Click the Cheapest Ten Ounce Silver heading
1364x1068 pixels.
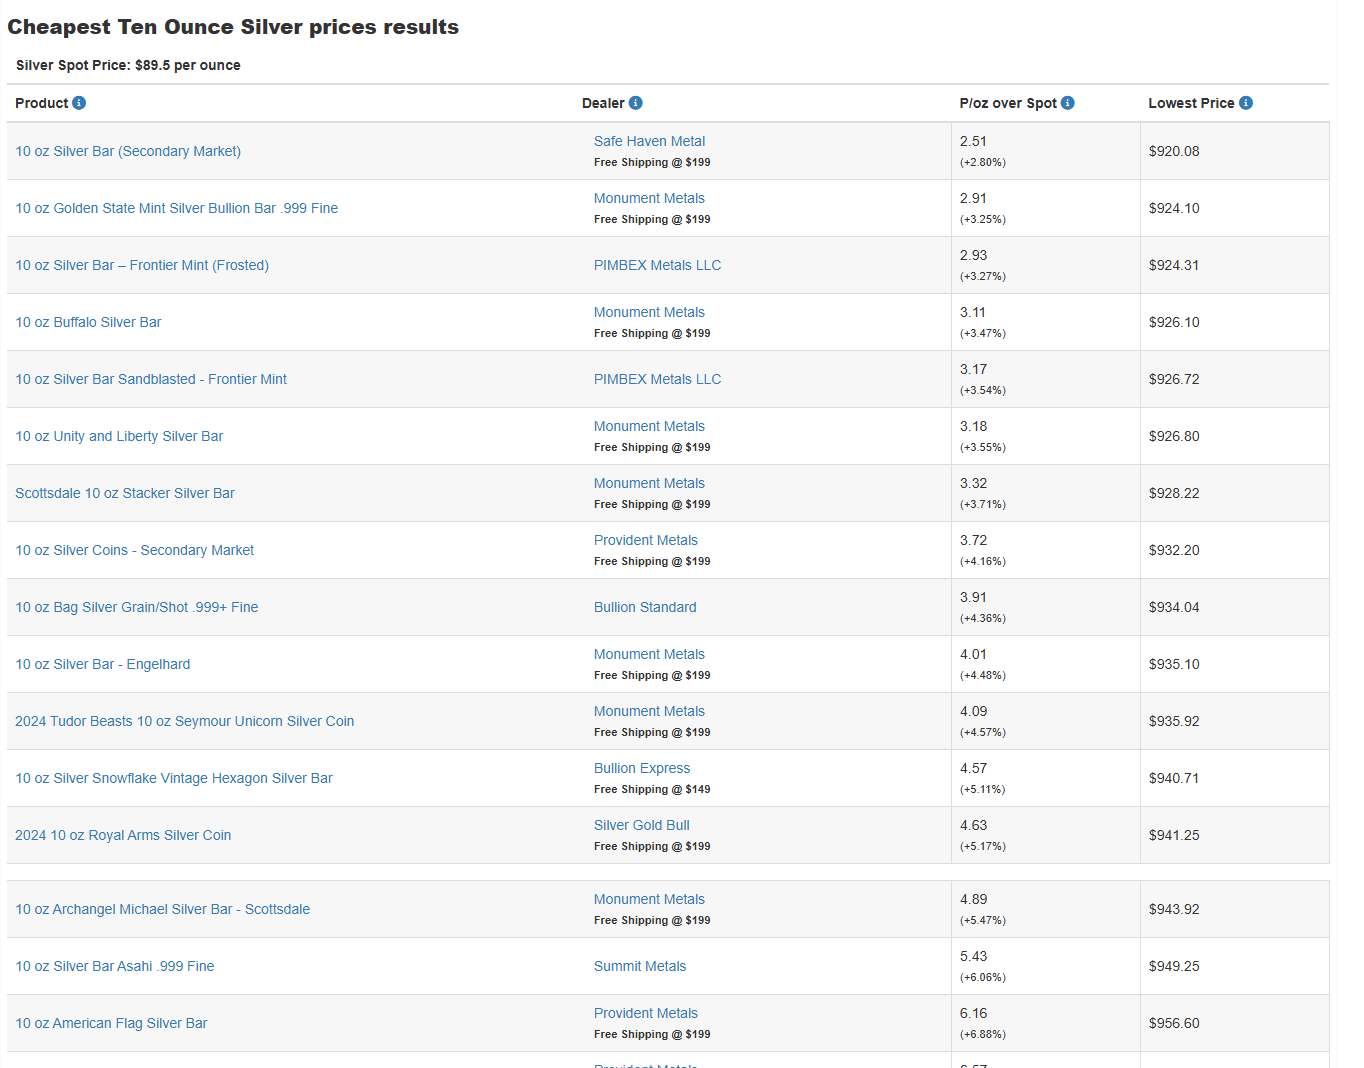coord(233,27)
